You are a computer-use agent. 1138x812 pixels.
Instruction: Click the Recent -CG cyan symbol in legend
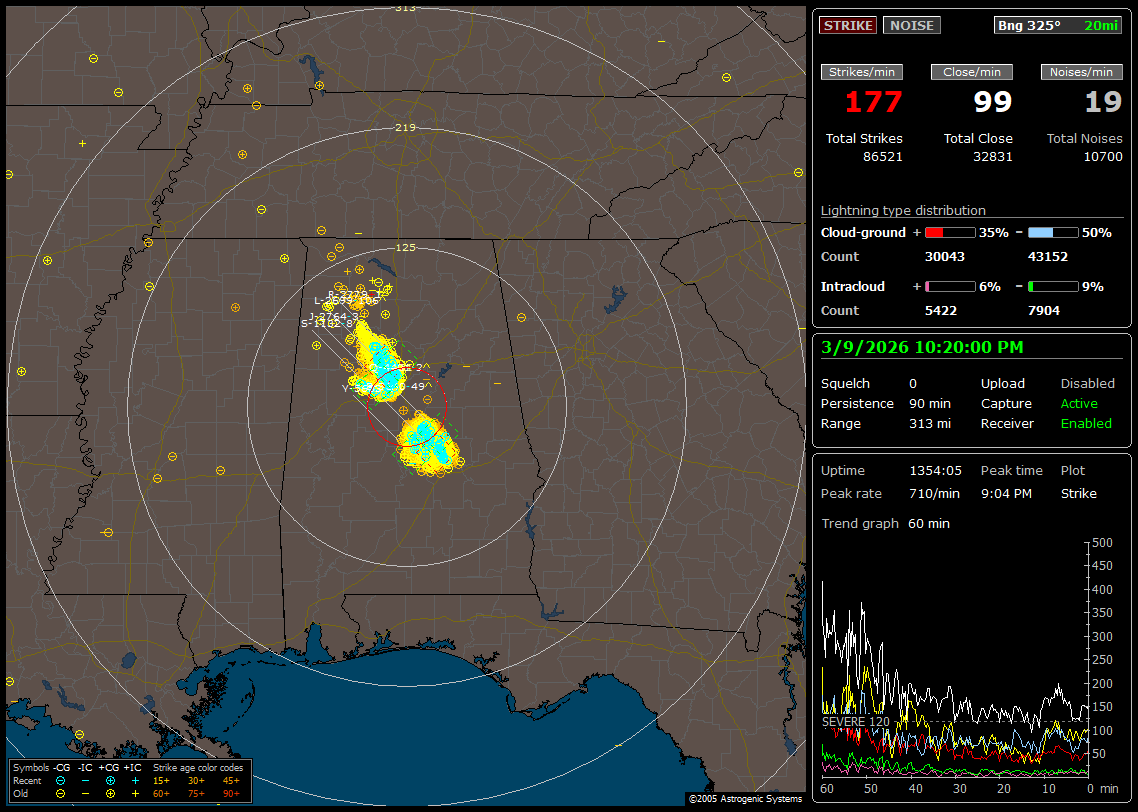tap(60, 780)
